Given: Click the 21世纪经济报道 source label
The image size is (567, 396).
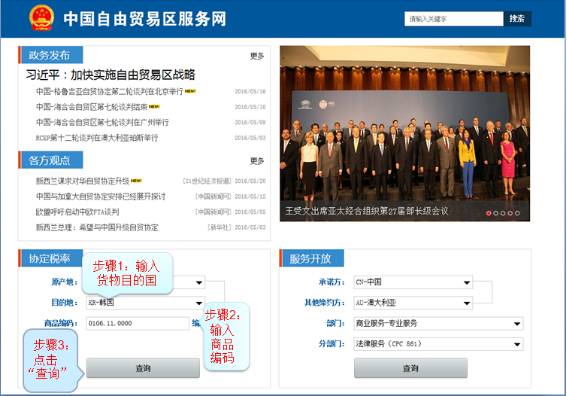Looking at the screenshot, I should pyautogui.click(x=207, y=181).
